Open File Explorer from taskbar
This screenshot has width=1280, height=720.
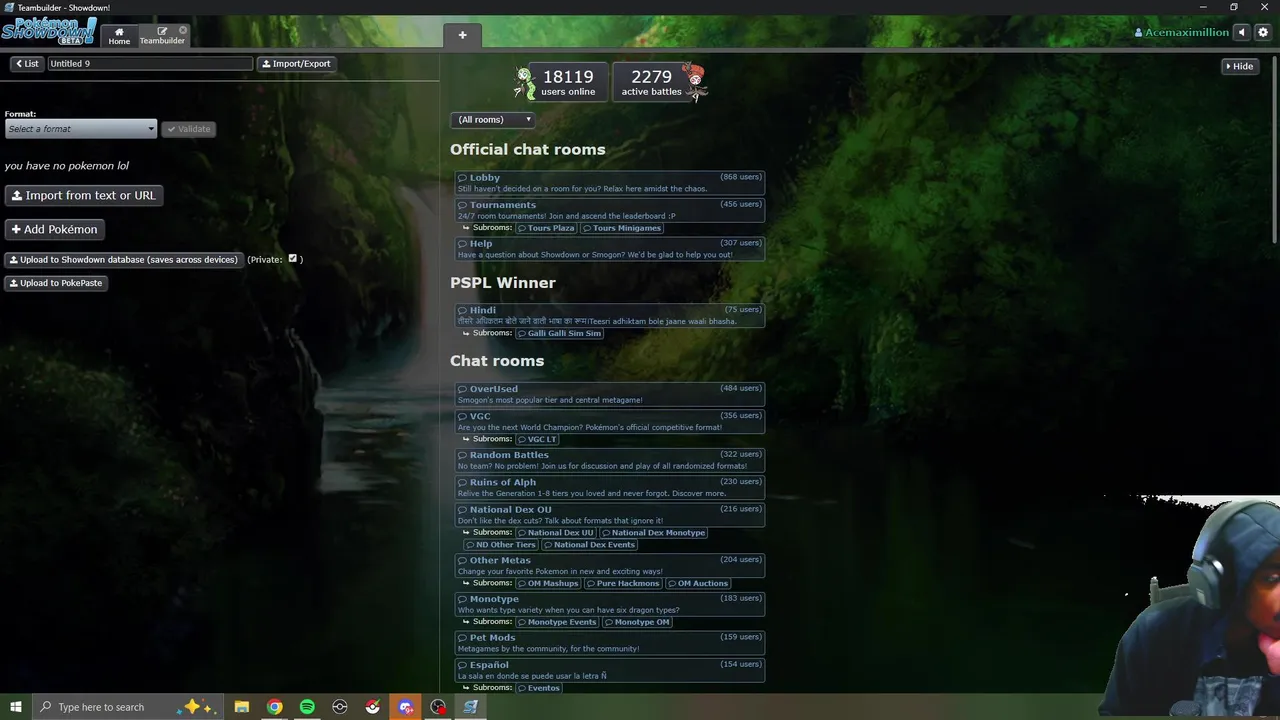(242, 707)
